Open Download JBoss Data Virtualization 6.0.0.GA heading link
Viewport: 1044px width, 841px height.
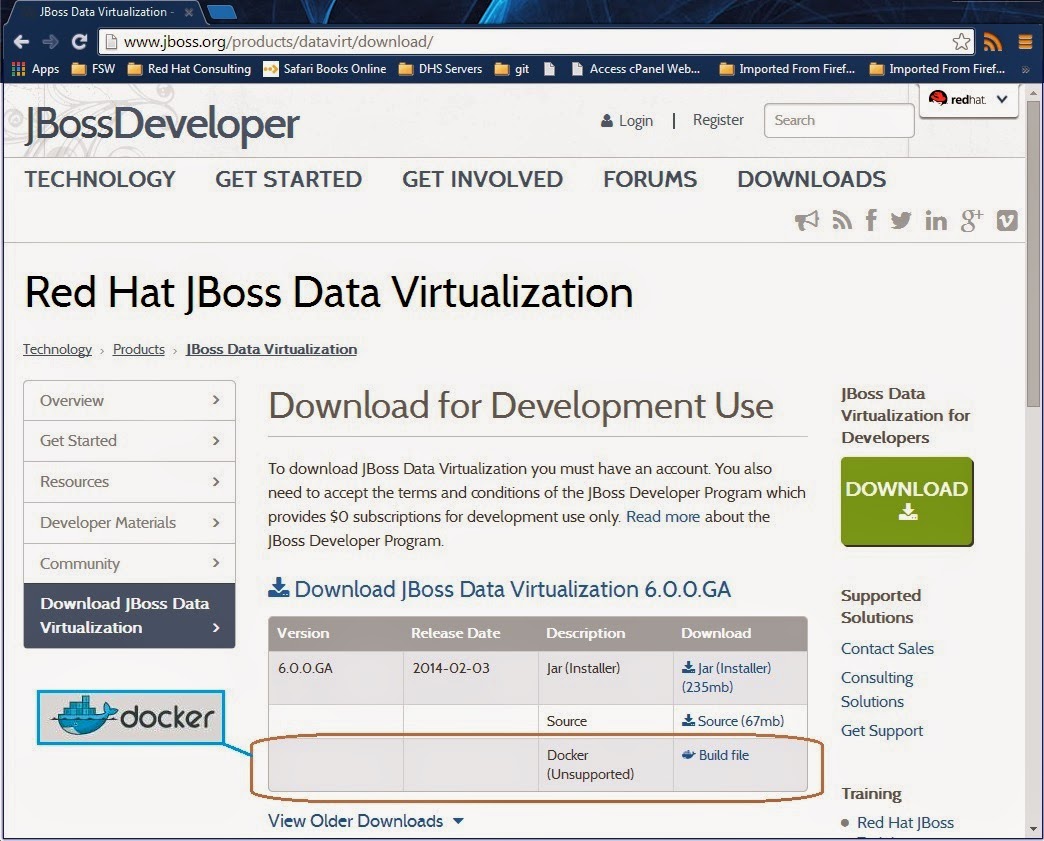tap(499, 589)
